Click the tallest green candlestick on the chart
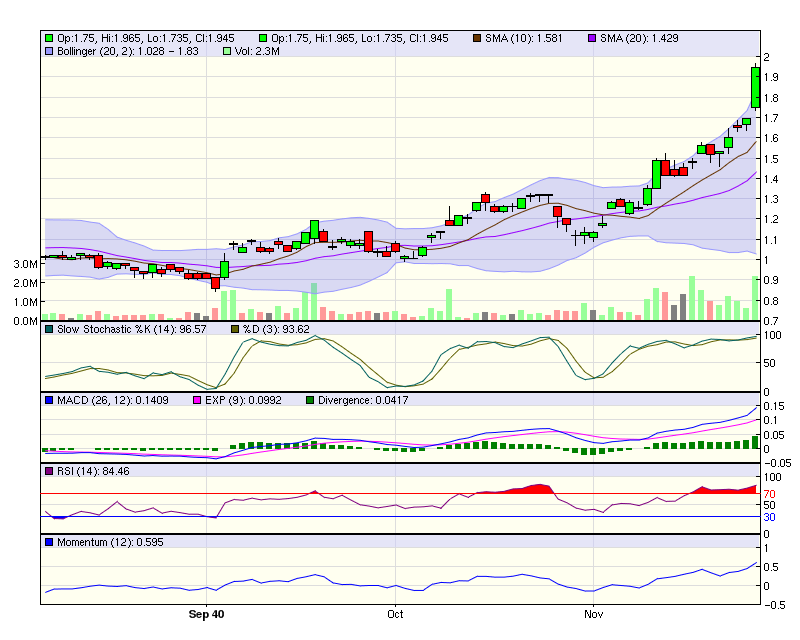This screenshot has height=640, width=800. (x=756, y=85)
